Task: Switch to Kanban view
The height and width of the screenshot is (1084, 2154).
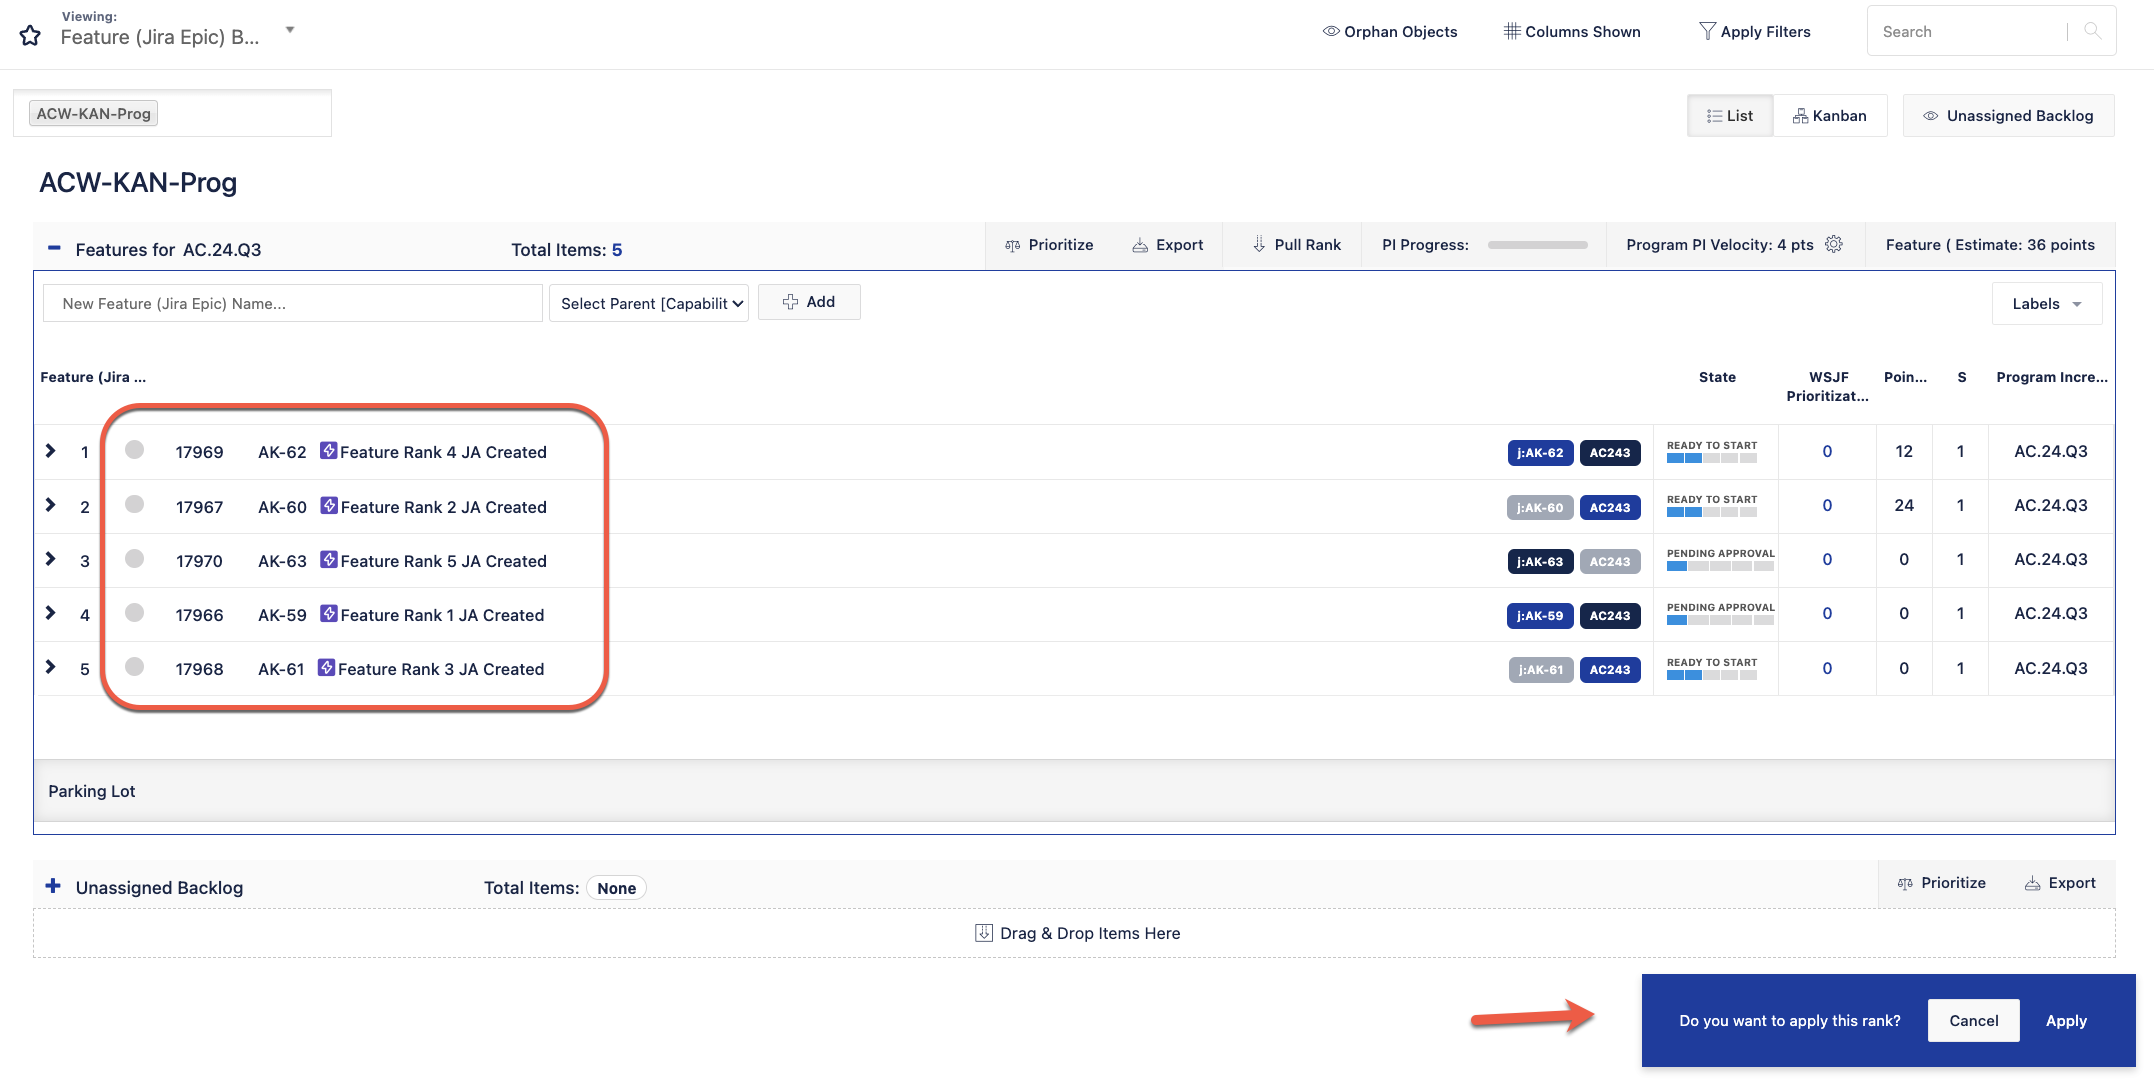Action: click(1829, 116)
